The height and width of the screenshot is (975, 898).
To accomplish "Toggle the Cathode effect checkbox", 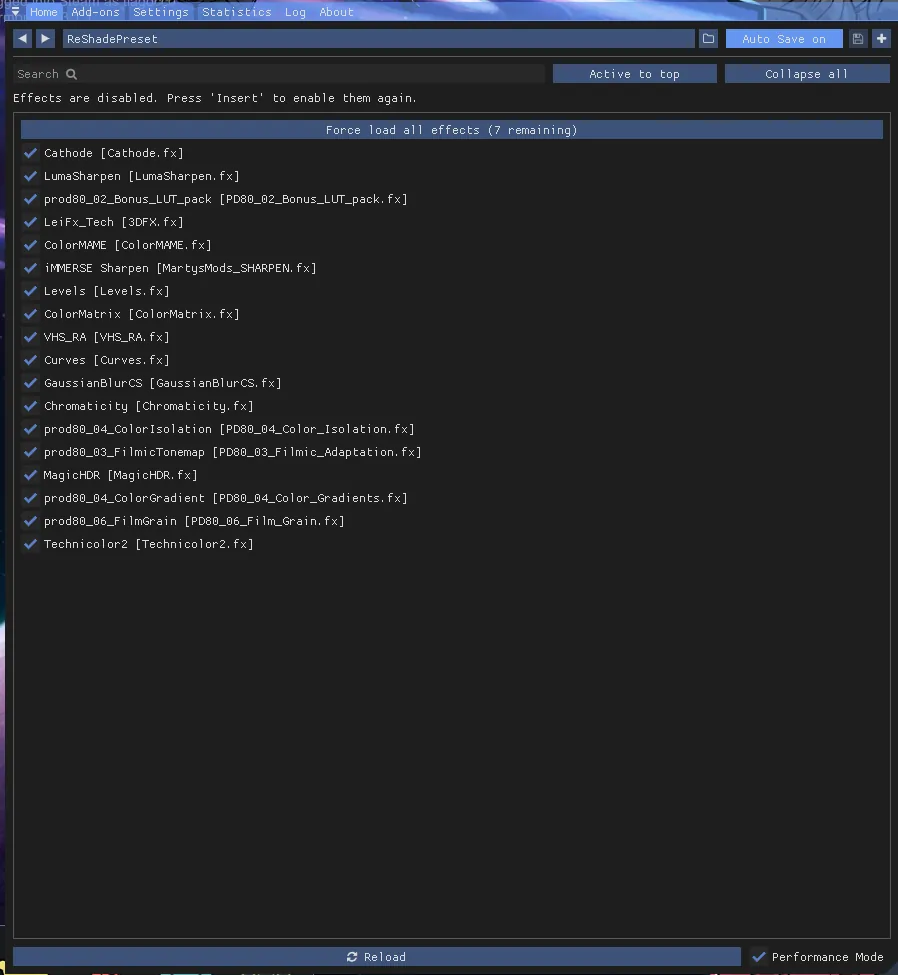I will [x=30, y=153].
